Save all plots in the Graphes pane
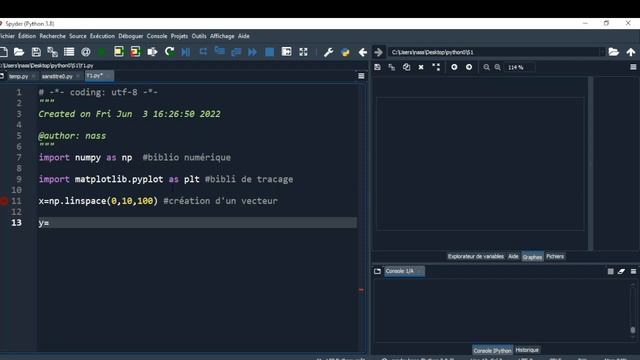This screenshot has width=640, height=360. (392, 67)
